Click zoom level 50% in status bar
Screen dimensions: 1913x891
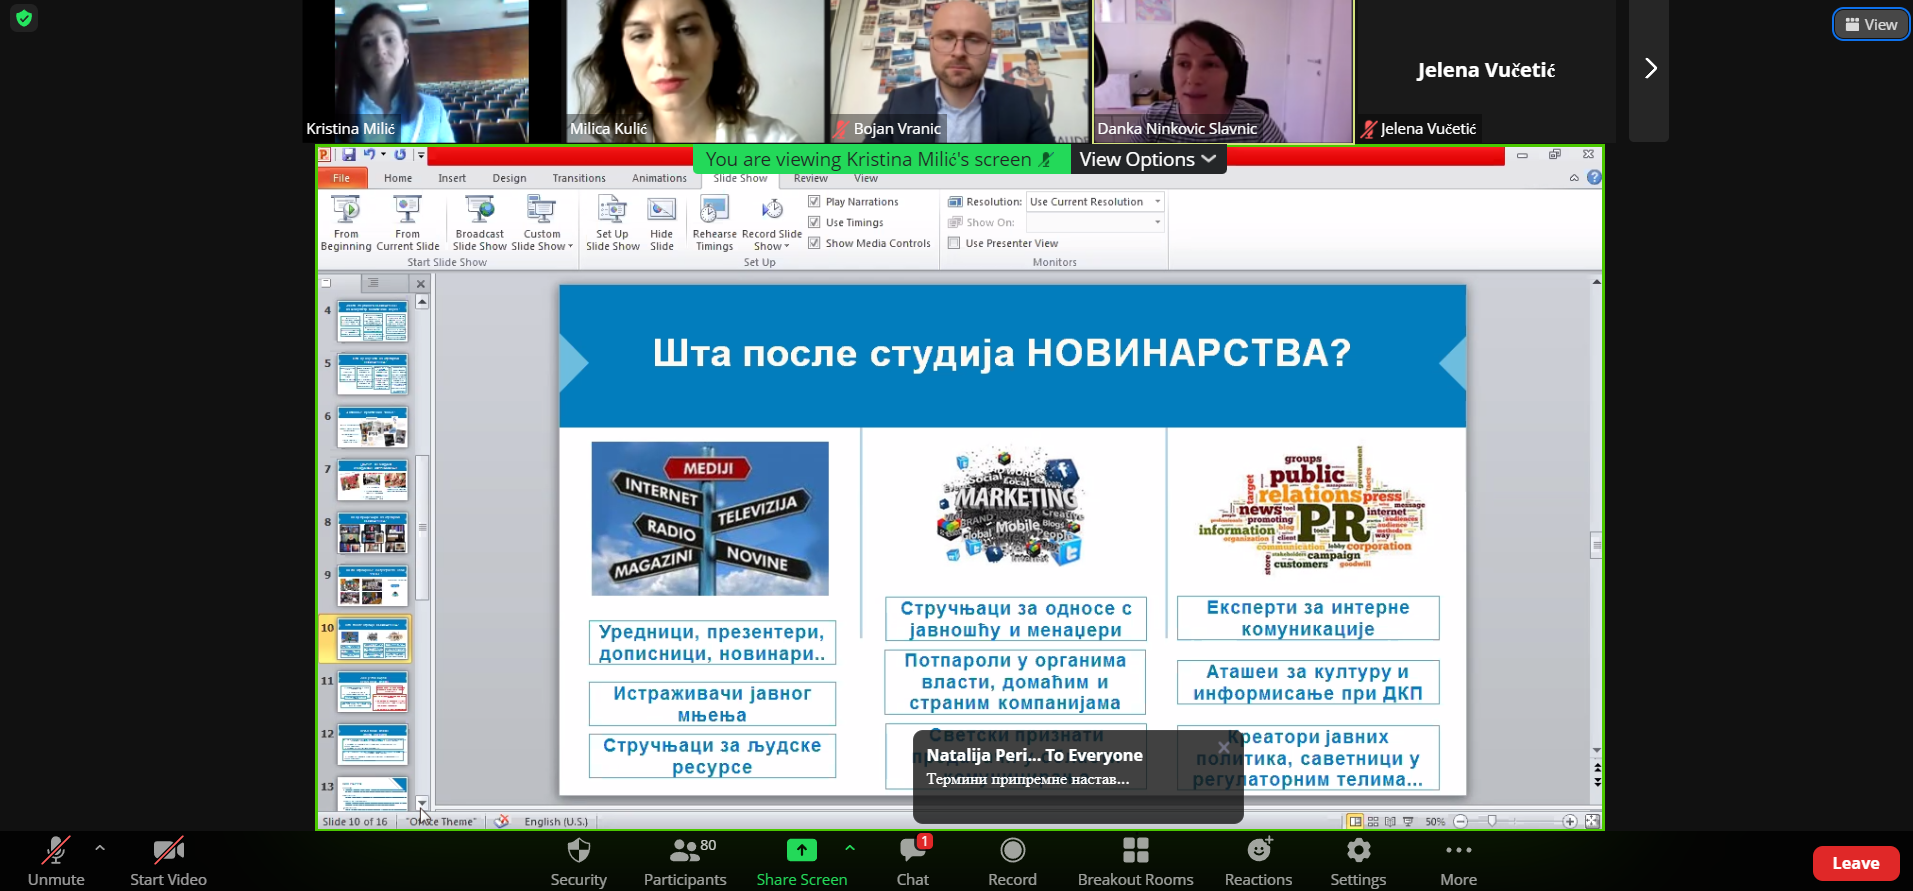pos(1435,822)
